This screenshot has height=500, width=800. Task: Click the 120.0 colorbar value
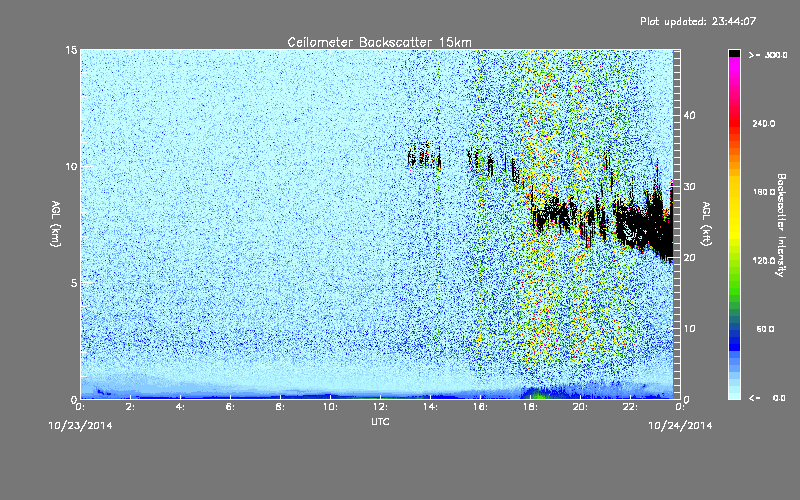[764, 260]
